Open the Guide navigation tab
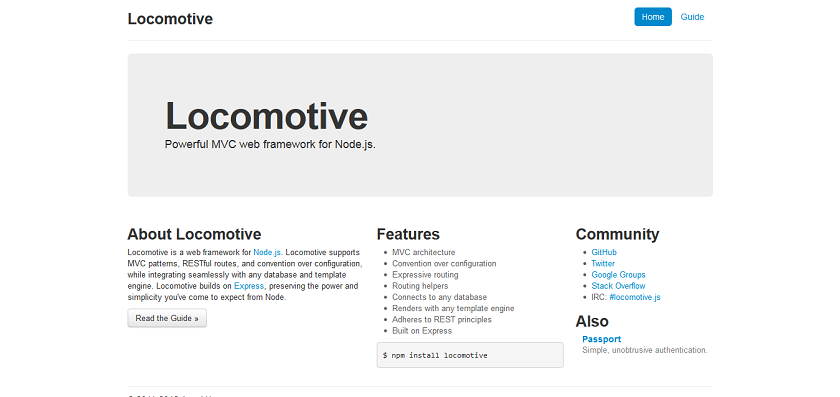 692,17
